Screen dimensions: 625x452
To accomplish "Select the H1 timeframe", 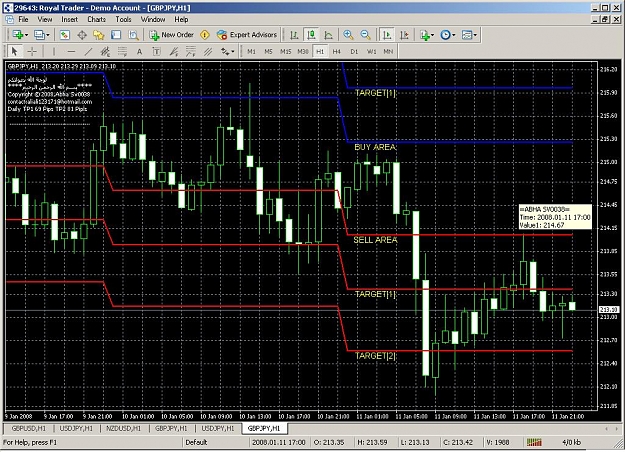I will tap(320, 51).
